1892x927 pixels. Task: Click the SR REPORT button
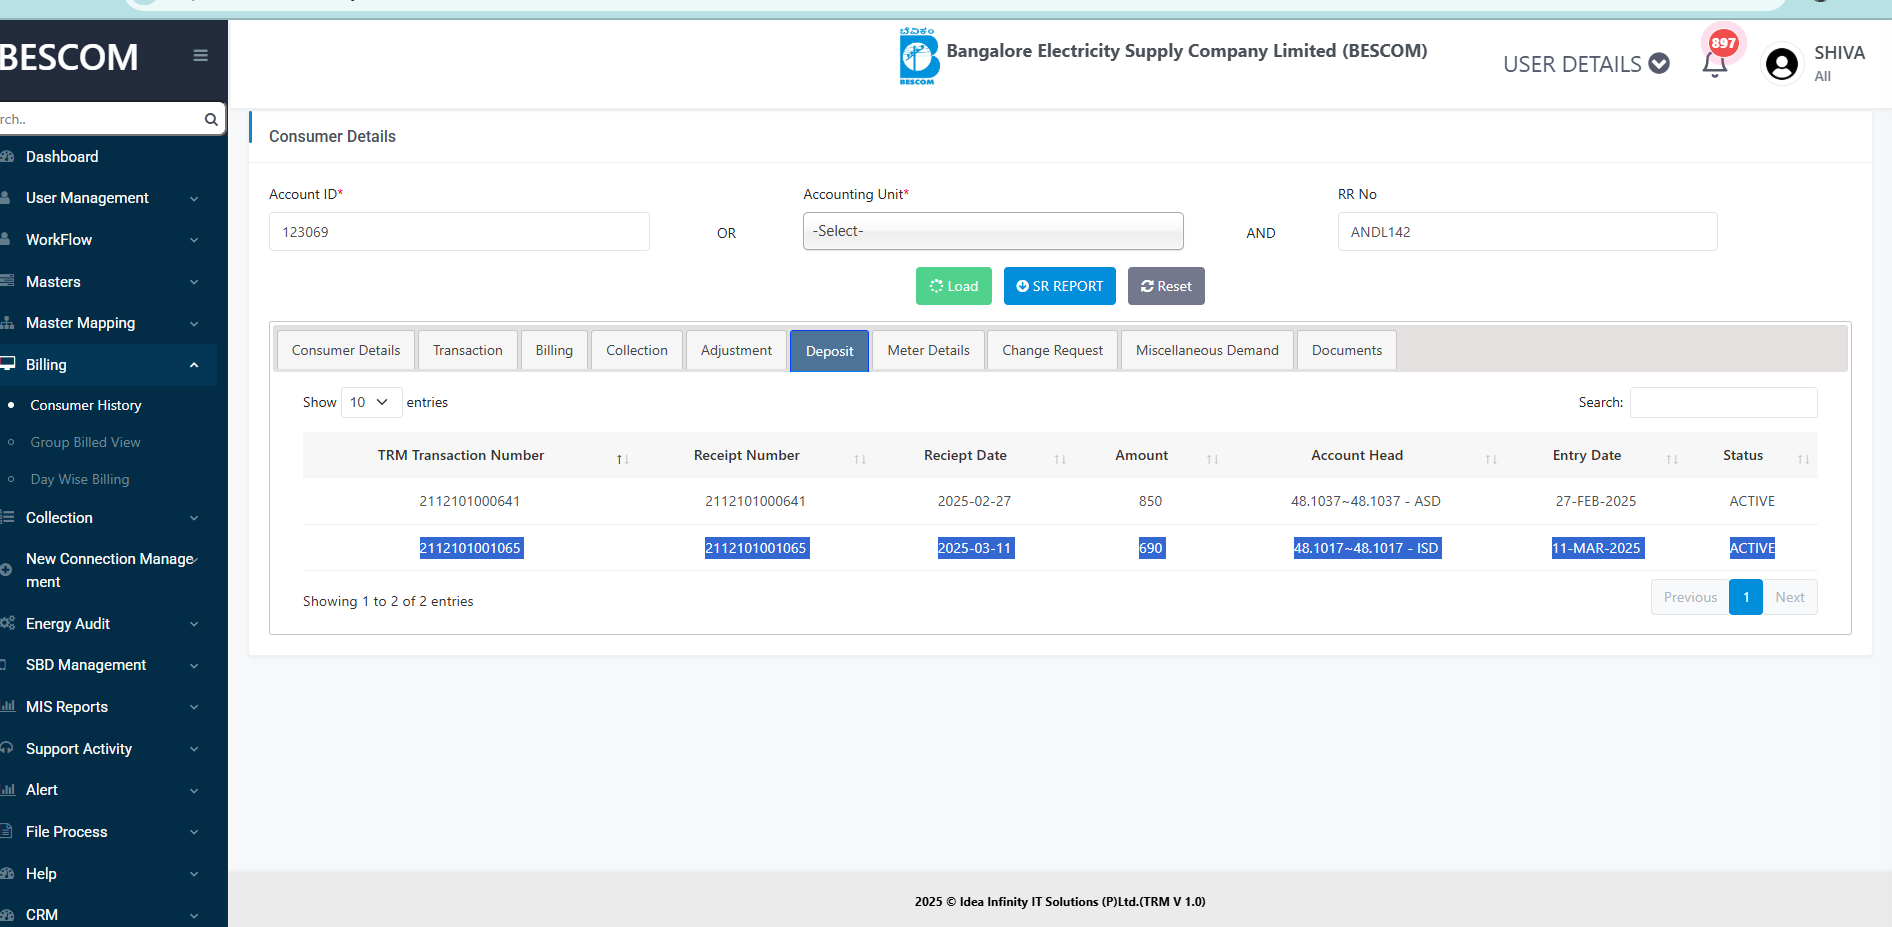click(1060, 286)
